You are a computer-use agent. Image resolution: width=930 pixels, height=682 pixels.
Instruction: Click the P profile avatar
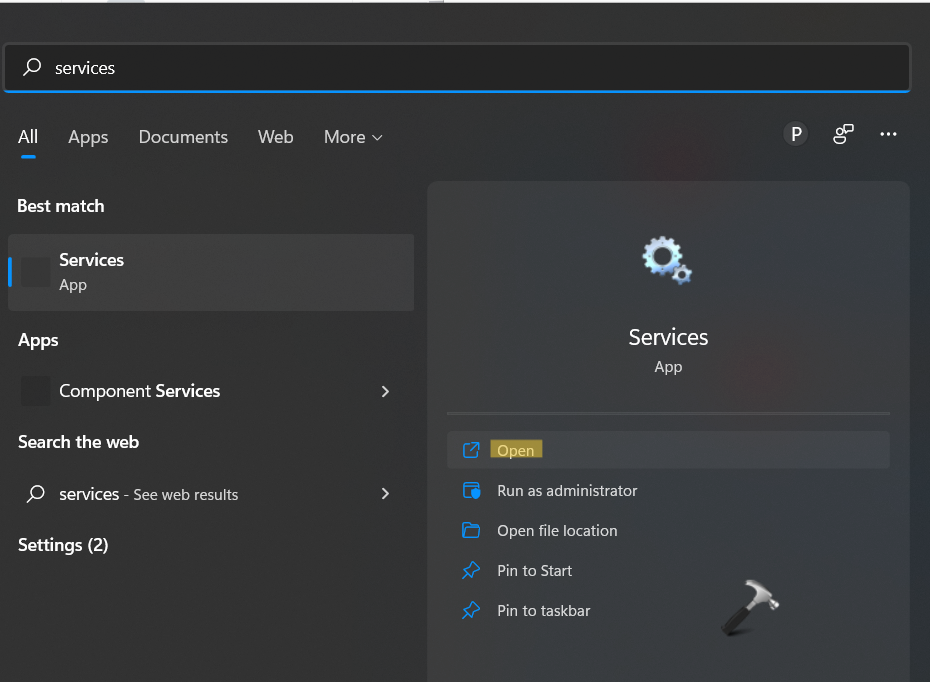(796, 135)
